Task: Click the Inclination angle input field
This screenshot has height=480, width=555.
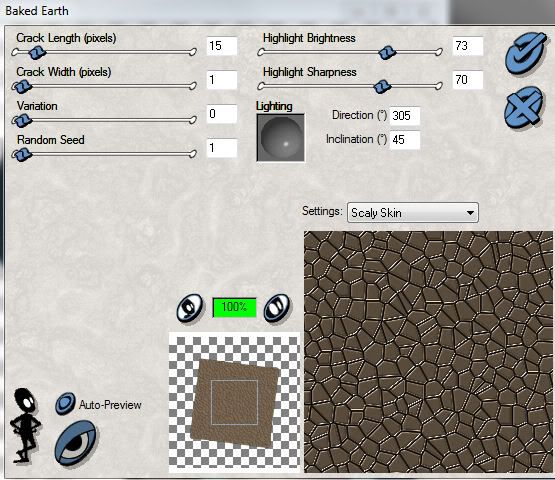Action: point(405,140)
